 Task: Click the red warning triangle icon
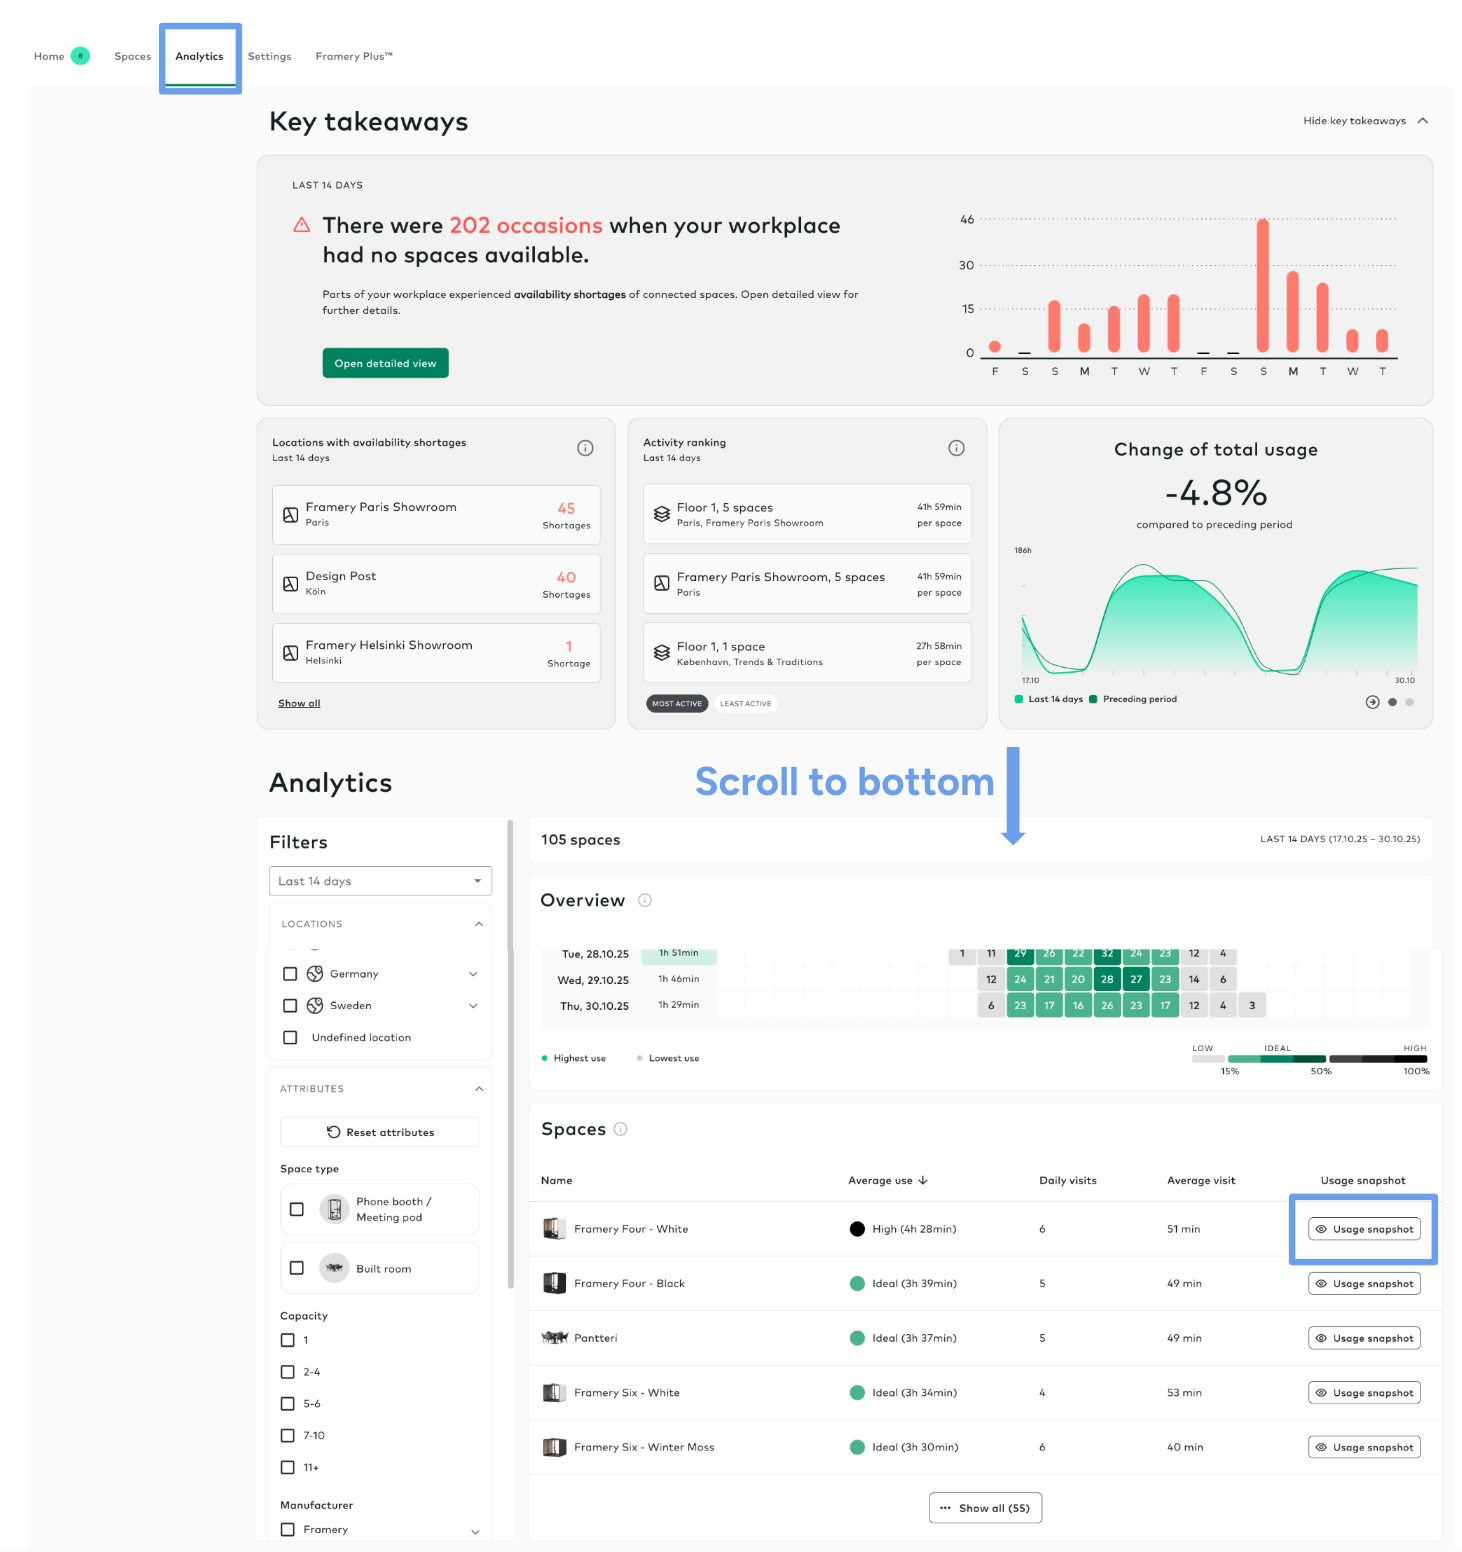coord(301,225)
